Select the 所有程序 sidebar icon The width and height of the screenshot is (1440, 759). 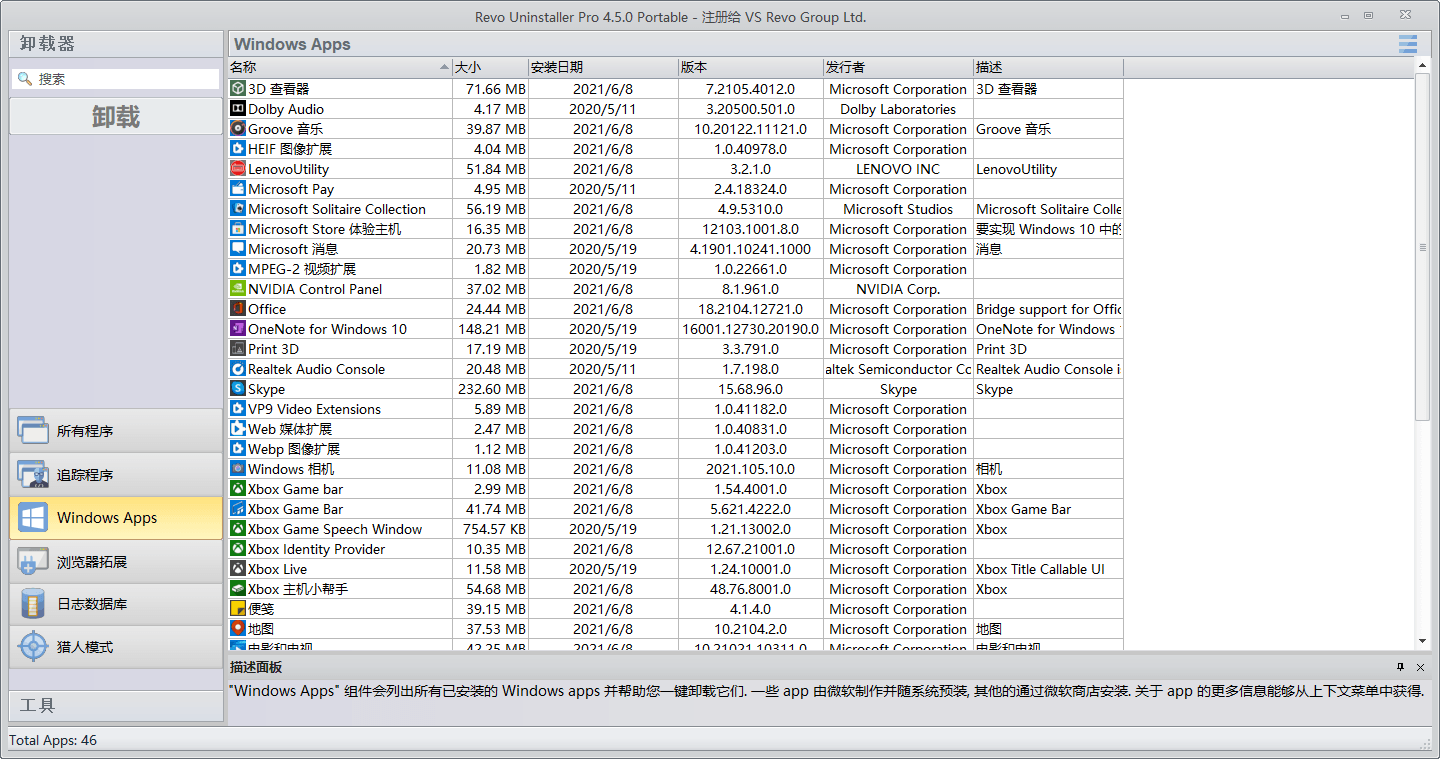pos(33,429)
